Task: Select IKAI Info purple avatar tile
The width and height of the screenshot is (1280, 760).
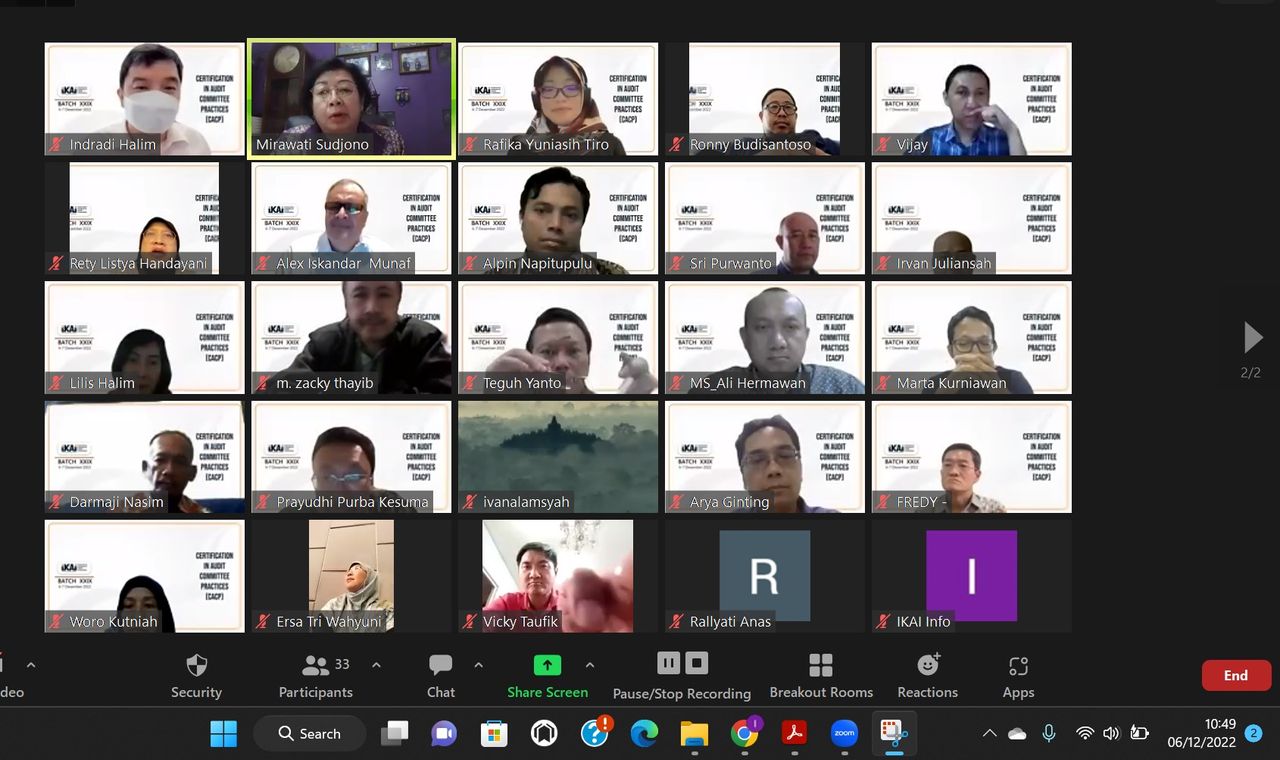Action: point(972,576)
